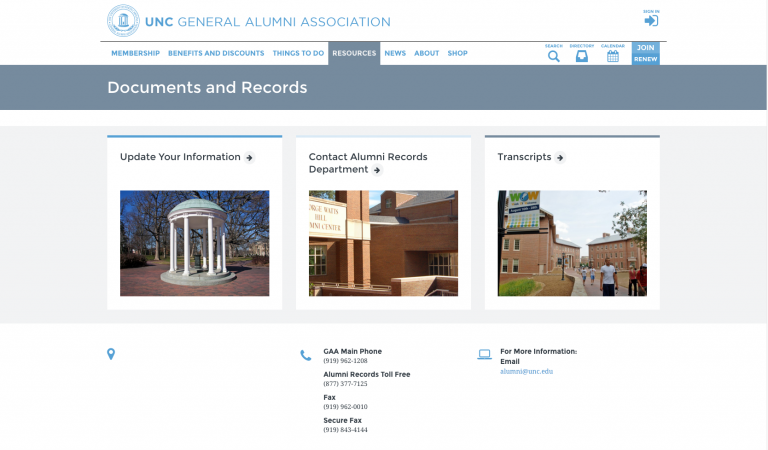Click secure fax number (919) 843-4144
This screenshot has height=450, width=768.
345,430
